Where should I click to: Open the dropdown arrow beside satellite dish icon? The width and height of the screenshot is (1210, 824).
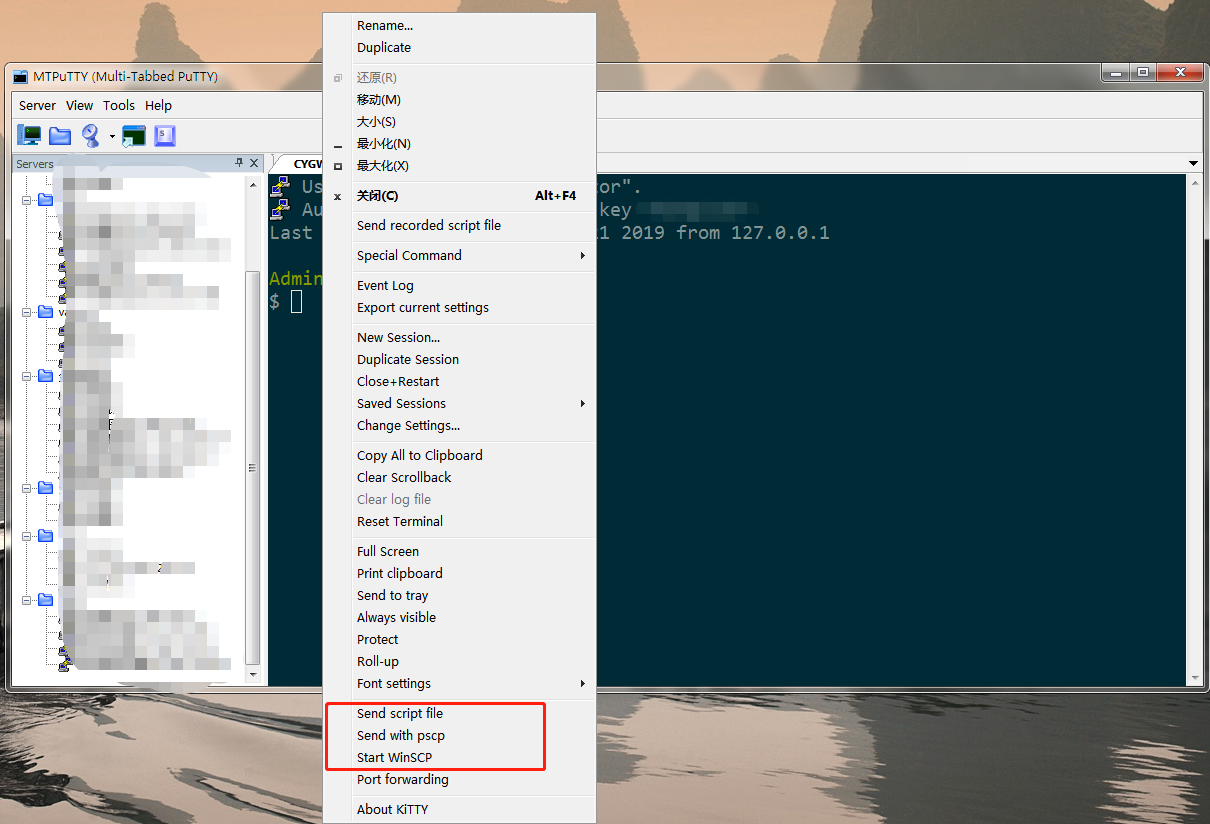coord(112,137)
